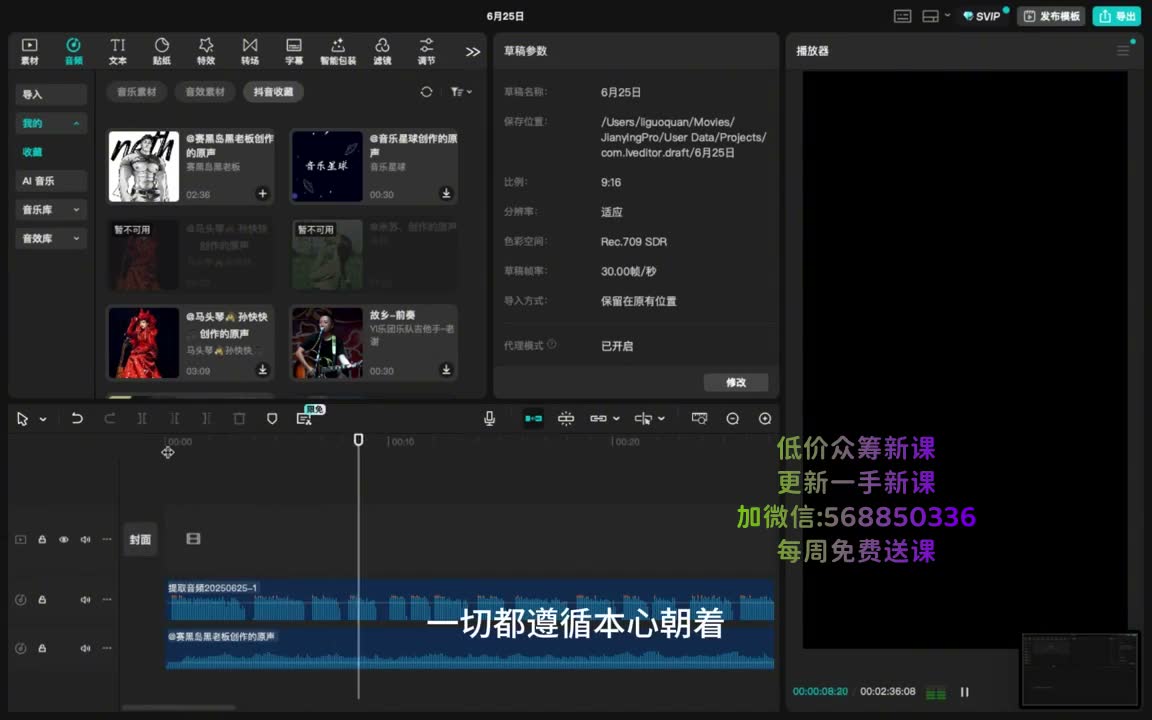Click the 封面 cover button
The width and height of the screenshot is (1152, 720).
pos(140,539)
